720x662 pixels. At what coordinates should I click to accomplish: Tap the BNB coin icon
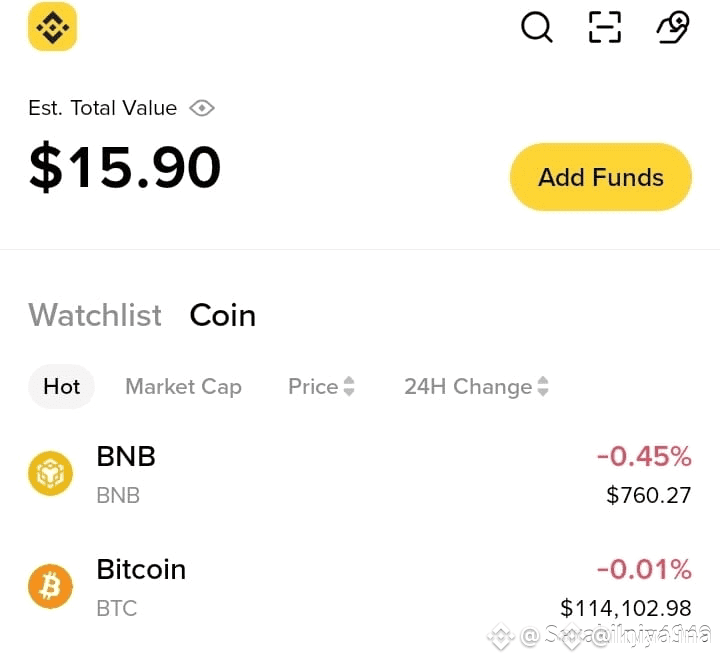(51, 473)
